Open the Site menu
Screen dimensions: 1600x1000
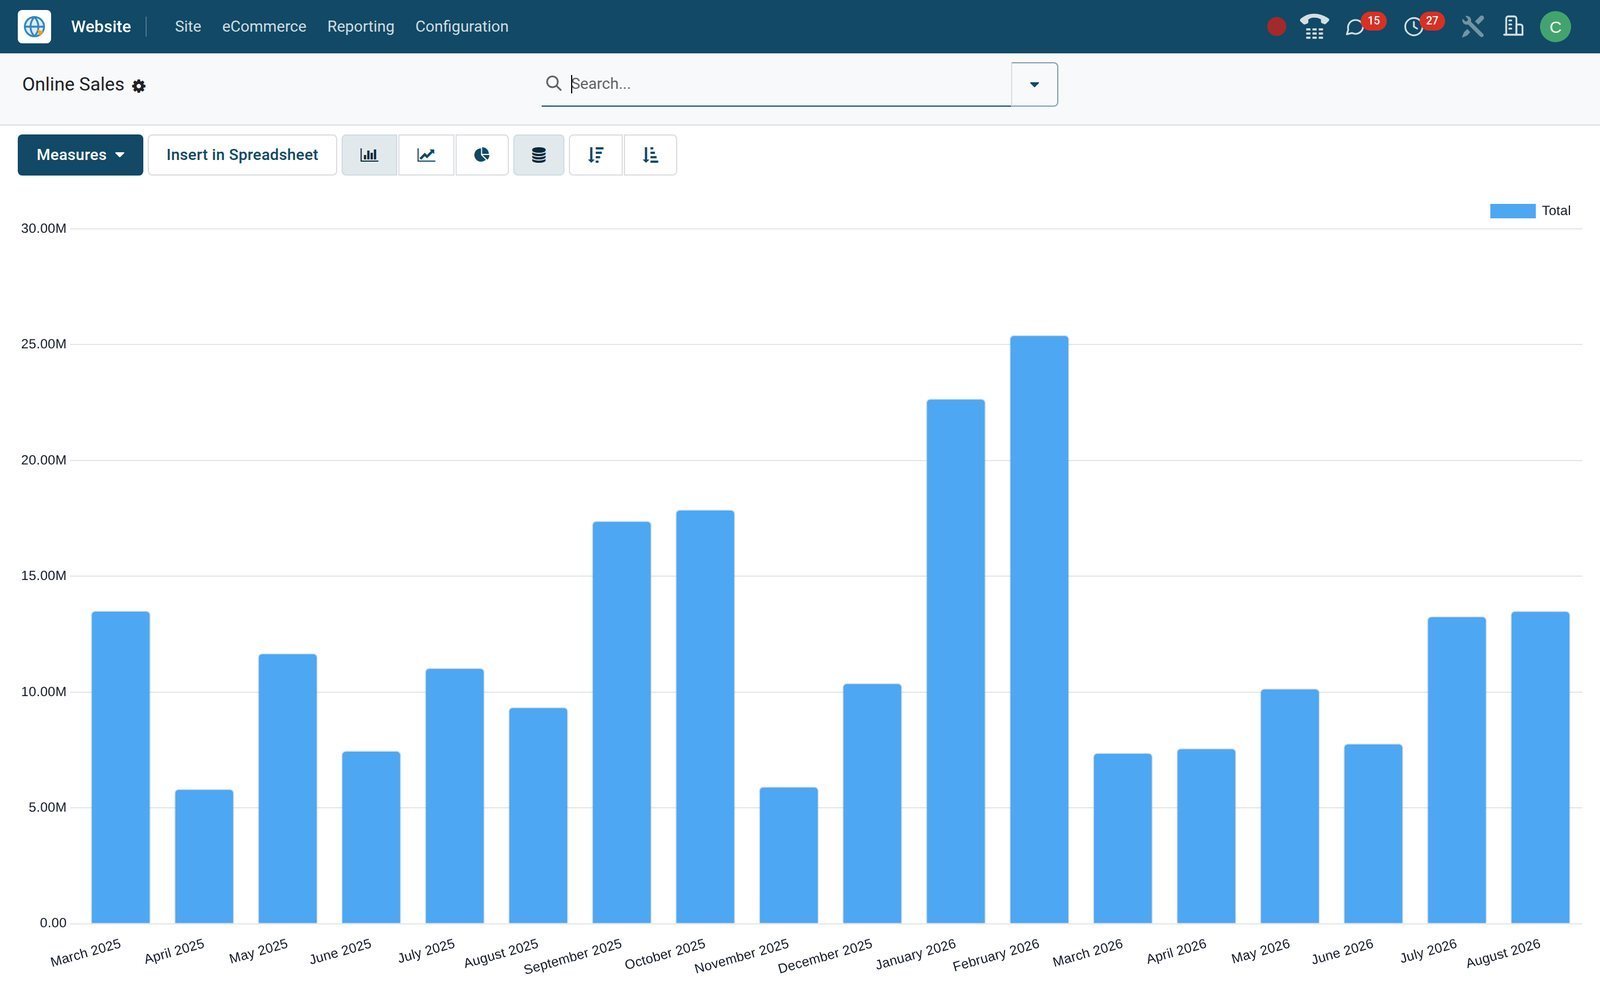[188, 27]
